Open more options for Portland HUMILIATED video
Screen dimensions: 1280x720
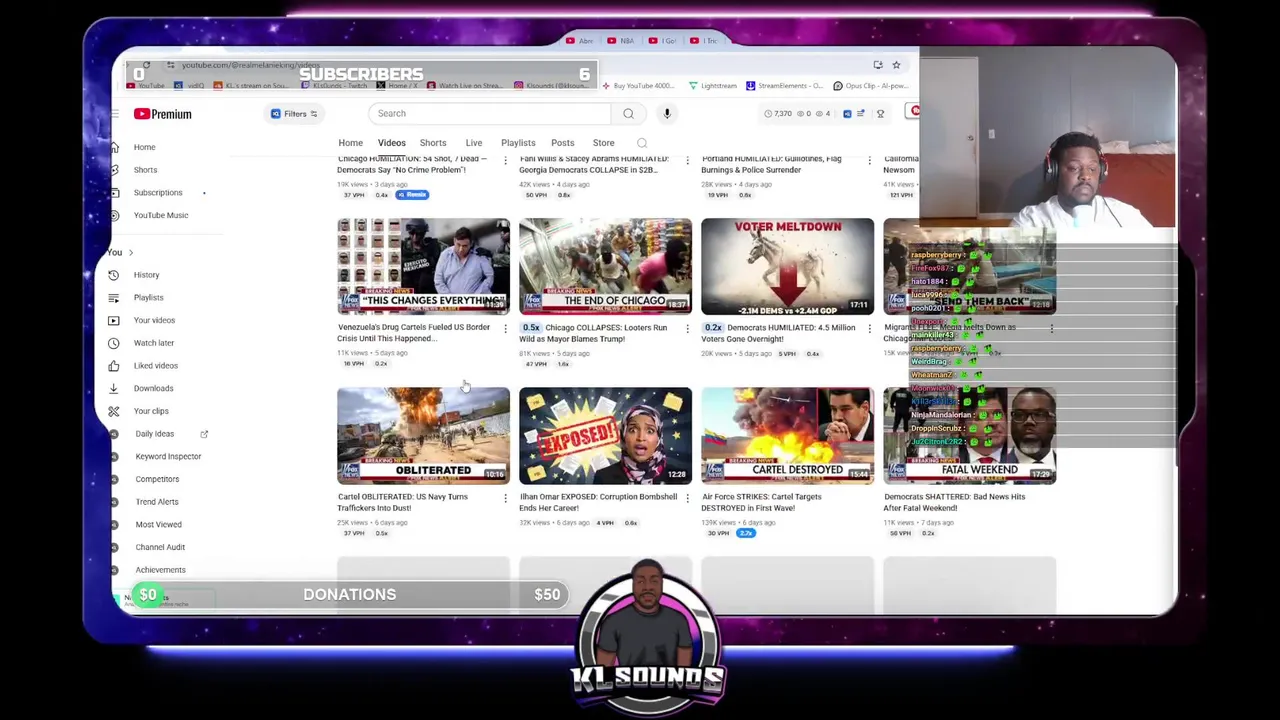pos(869,160)
